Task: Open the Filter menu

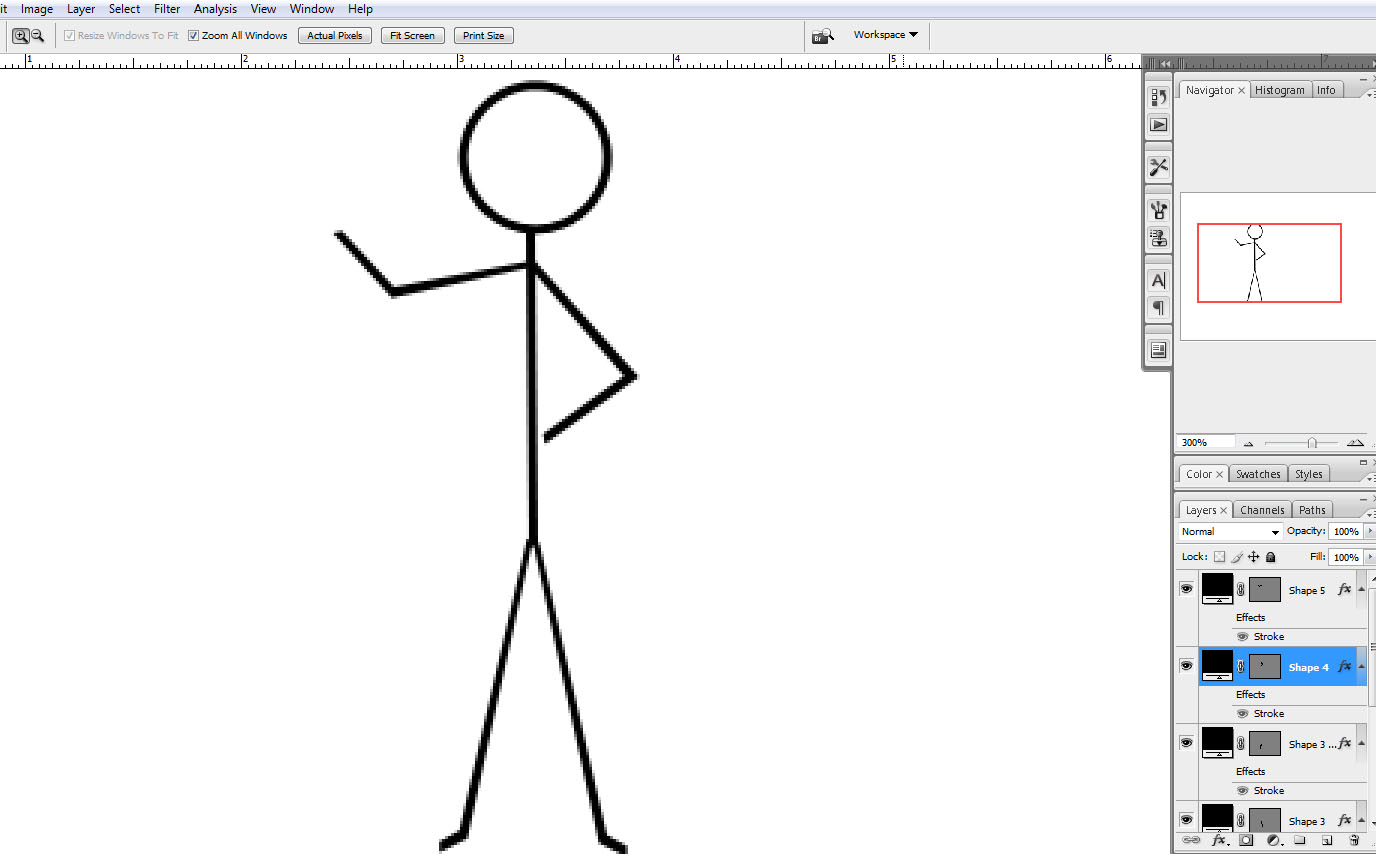Action: point(166,8)
